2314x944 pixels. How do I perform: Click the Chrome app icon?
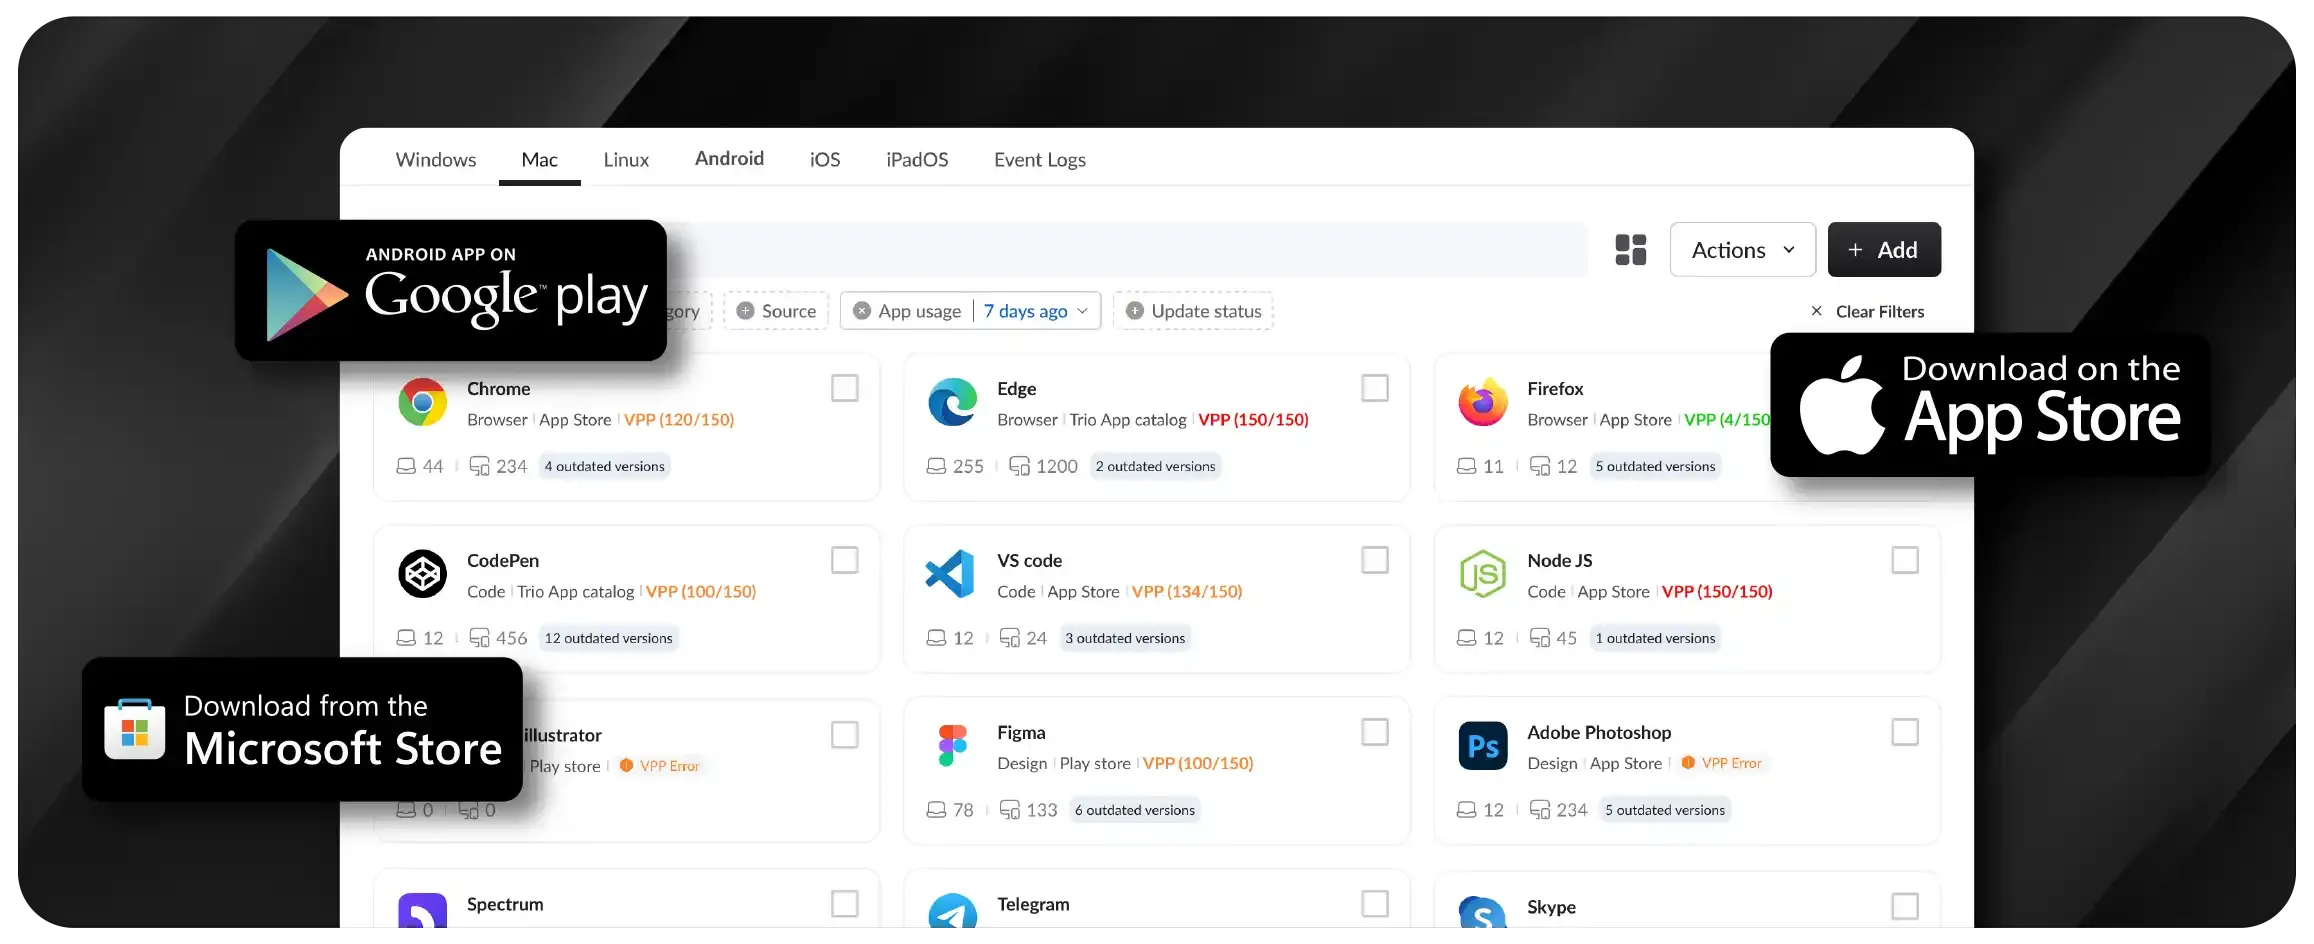(x=423, y=402)
